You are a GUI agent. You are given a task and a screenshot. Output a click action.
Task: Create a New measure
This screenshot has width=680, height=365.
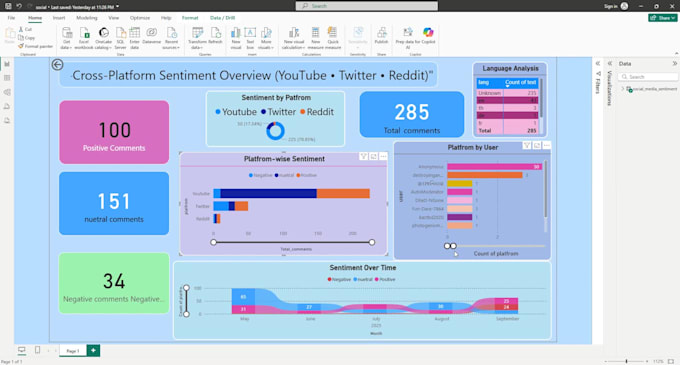coord(315,38)
